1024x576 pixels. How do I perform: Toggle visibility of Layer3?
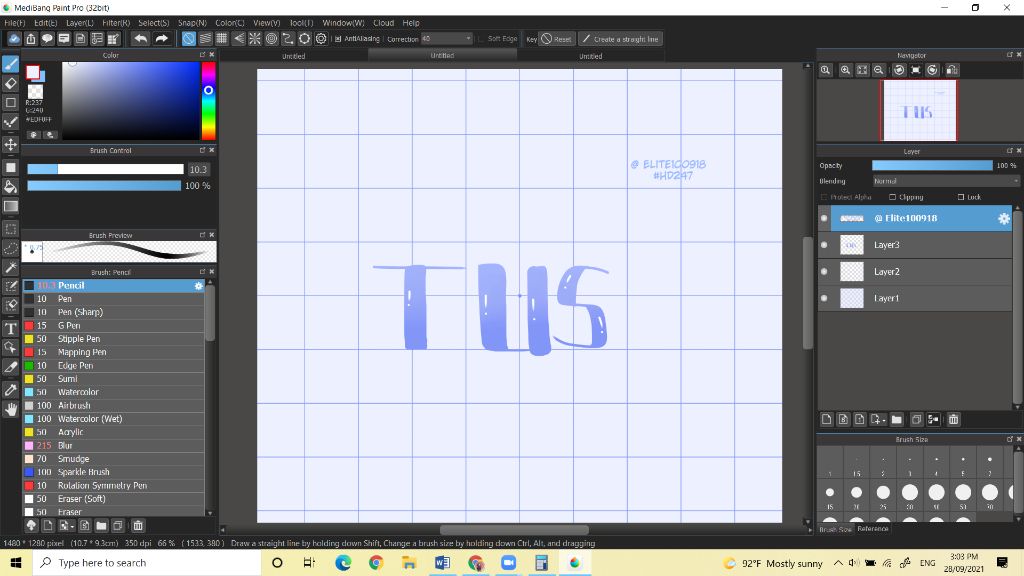coord(824,244)
